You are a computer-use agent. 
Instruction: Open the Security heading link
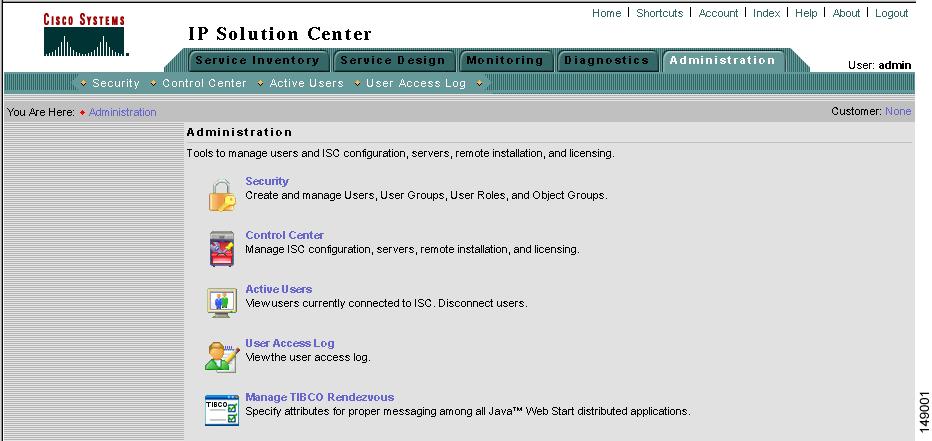[x=267, y=181]
